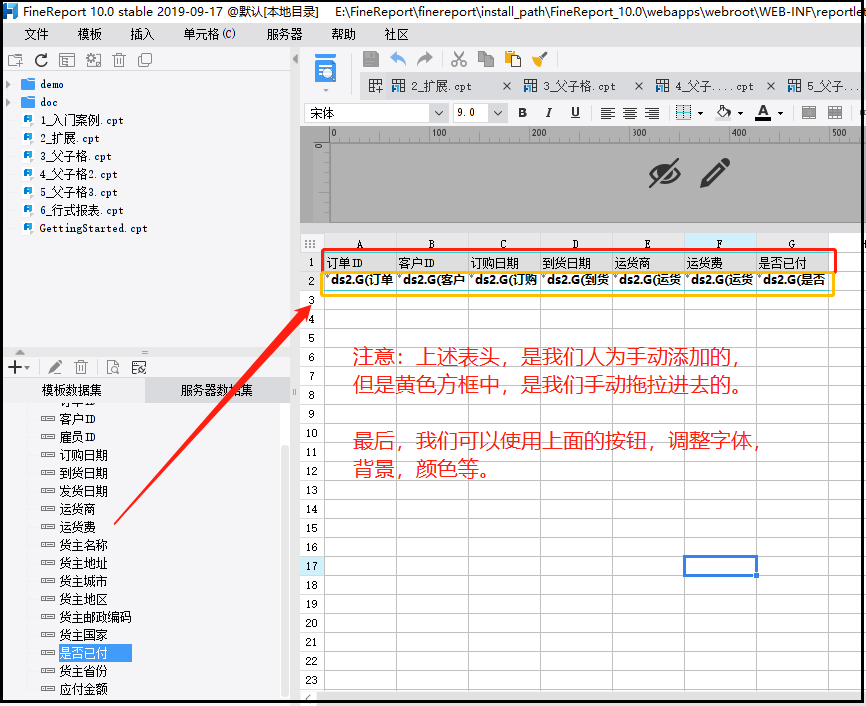Copy the selected cell
This screenshot has height=706, width=866.
(x=485, y=59)
